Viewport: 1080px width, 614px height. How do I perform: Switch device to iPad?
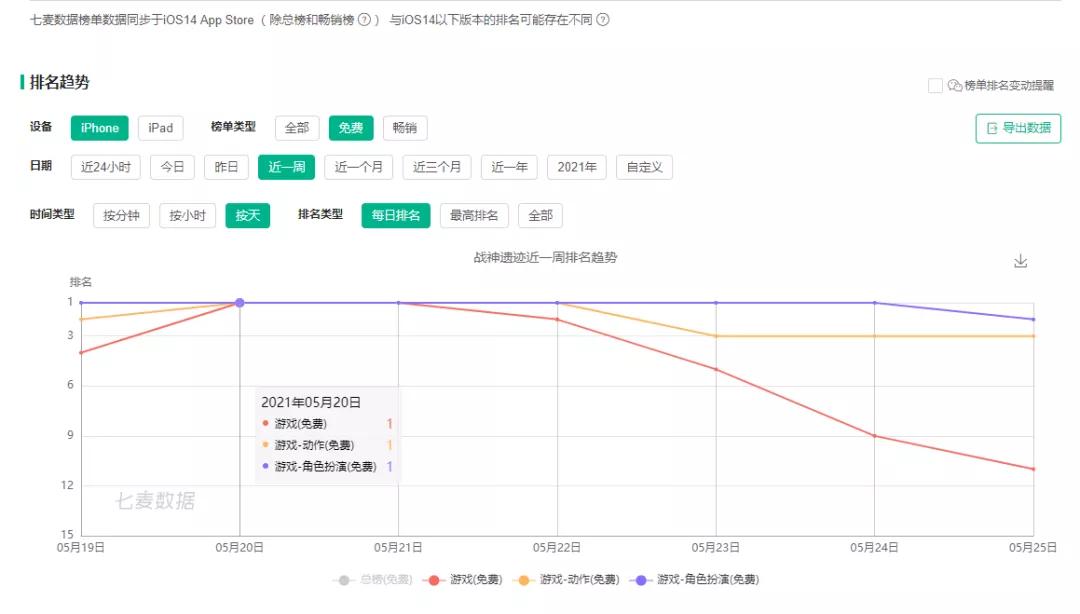pyautogui.click(x=160, y=128)
